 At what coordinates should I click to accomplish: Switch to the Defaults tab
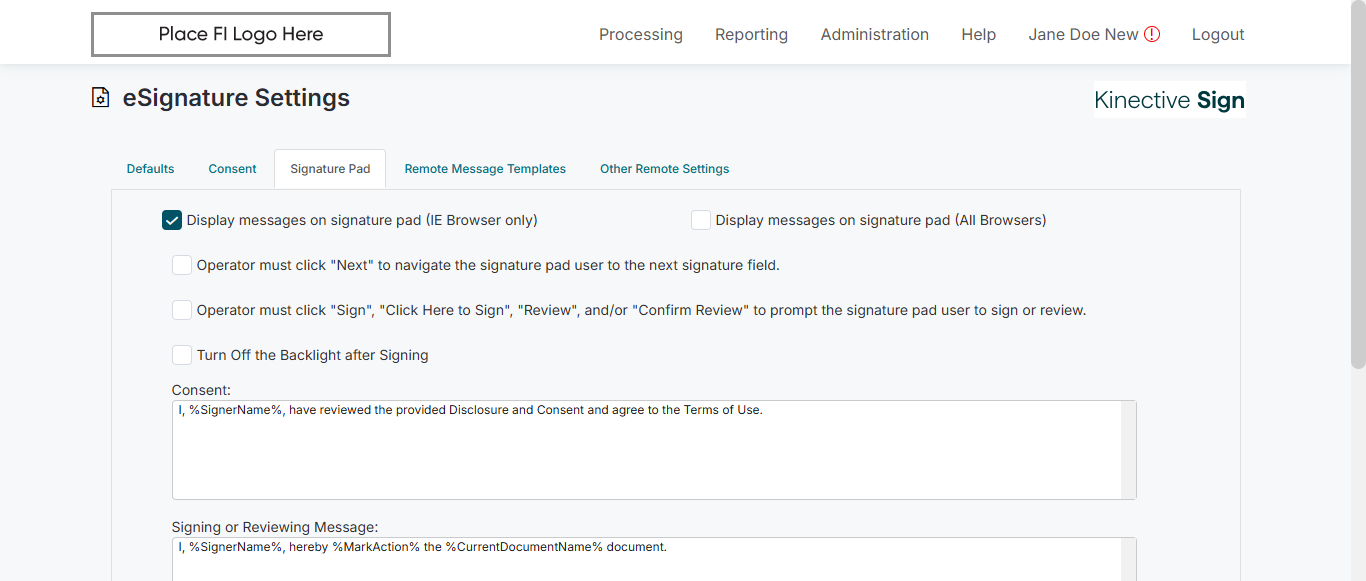click(x=151, y=169)
